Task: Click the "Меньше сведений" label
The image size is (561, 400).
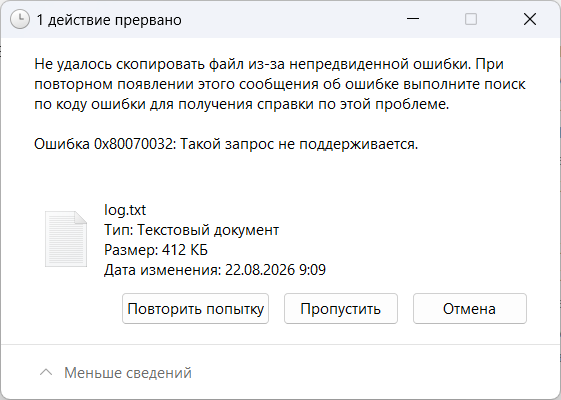Action: coord(128,372)
